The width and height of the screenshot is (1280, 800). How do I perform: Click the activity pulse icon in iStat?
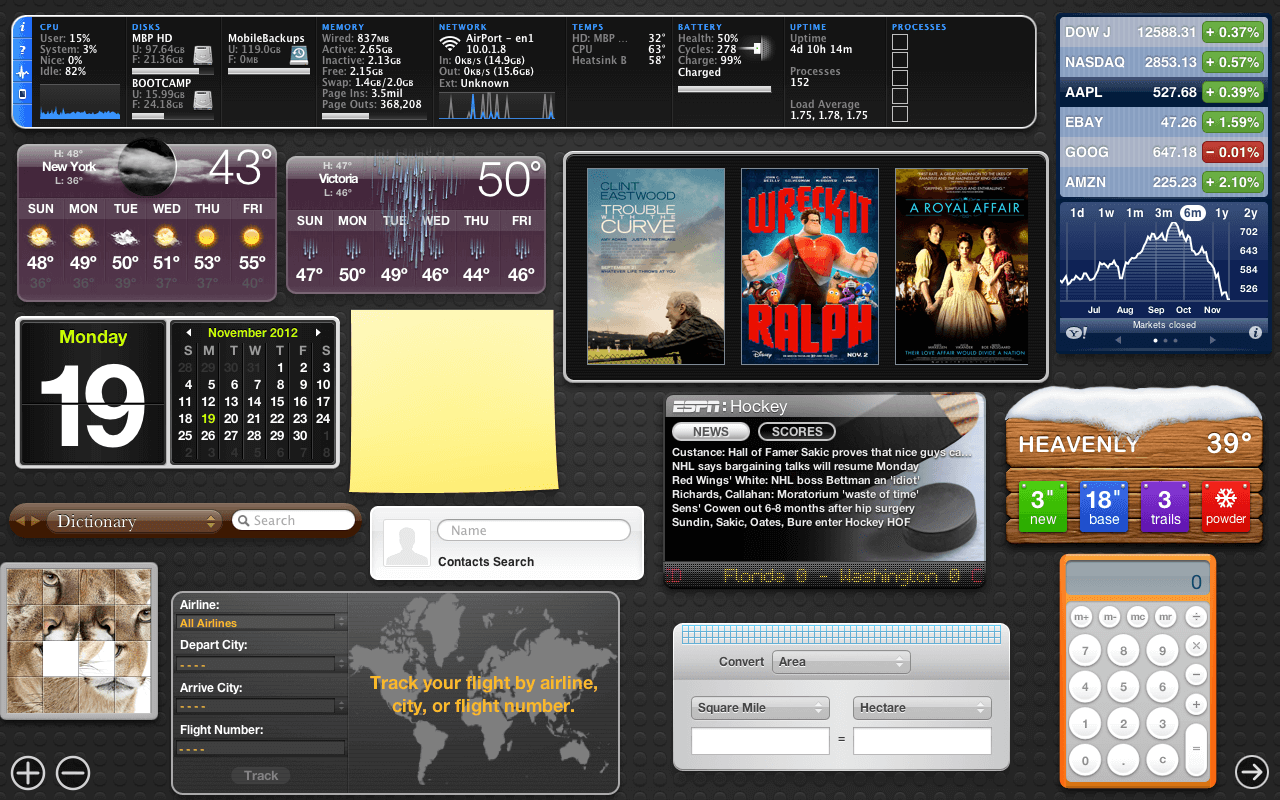(23, 73)
